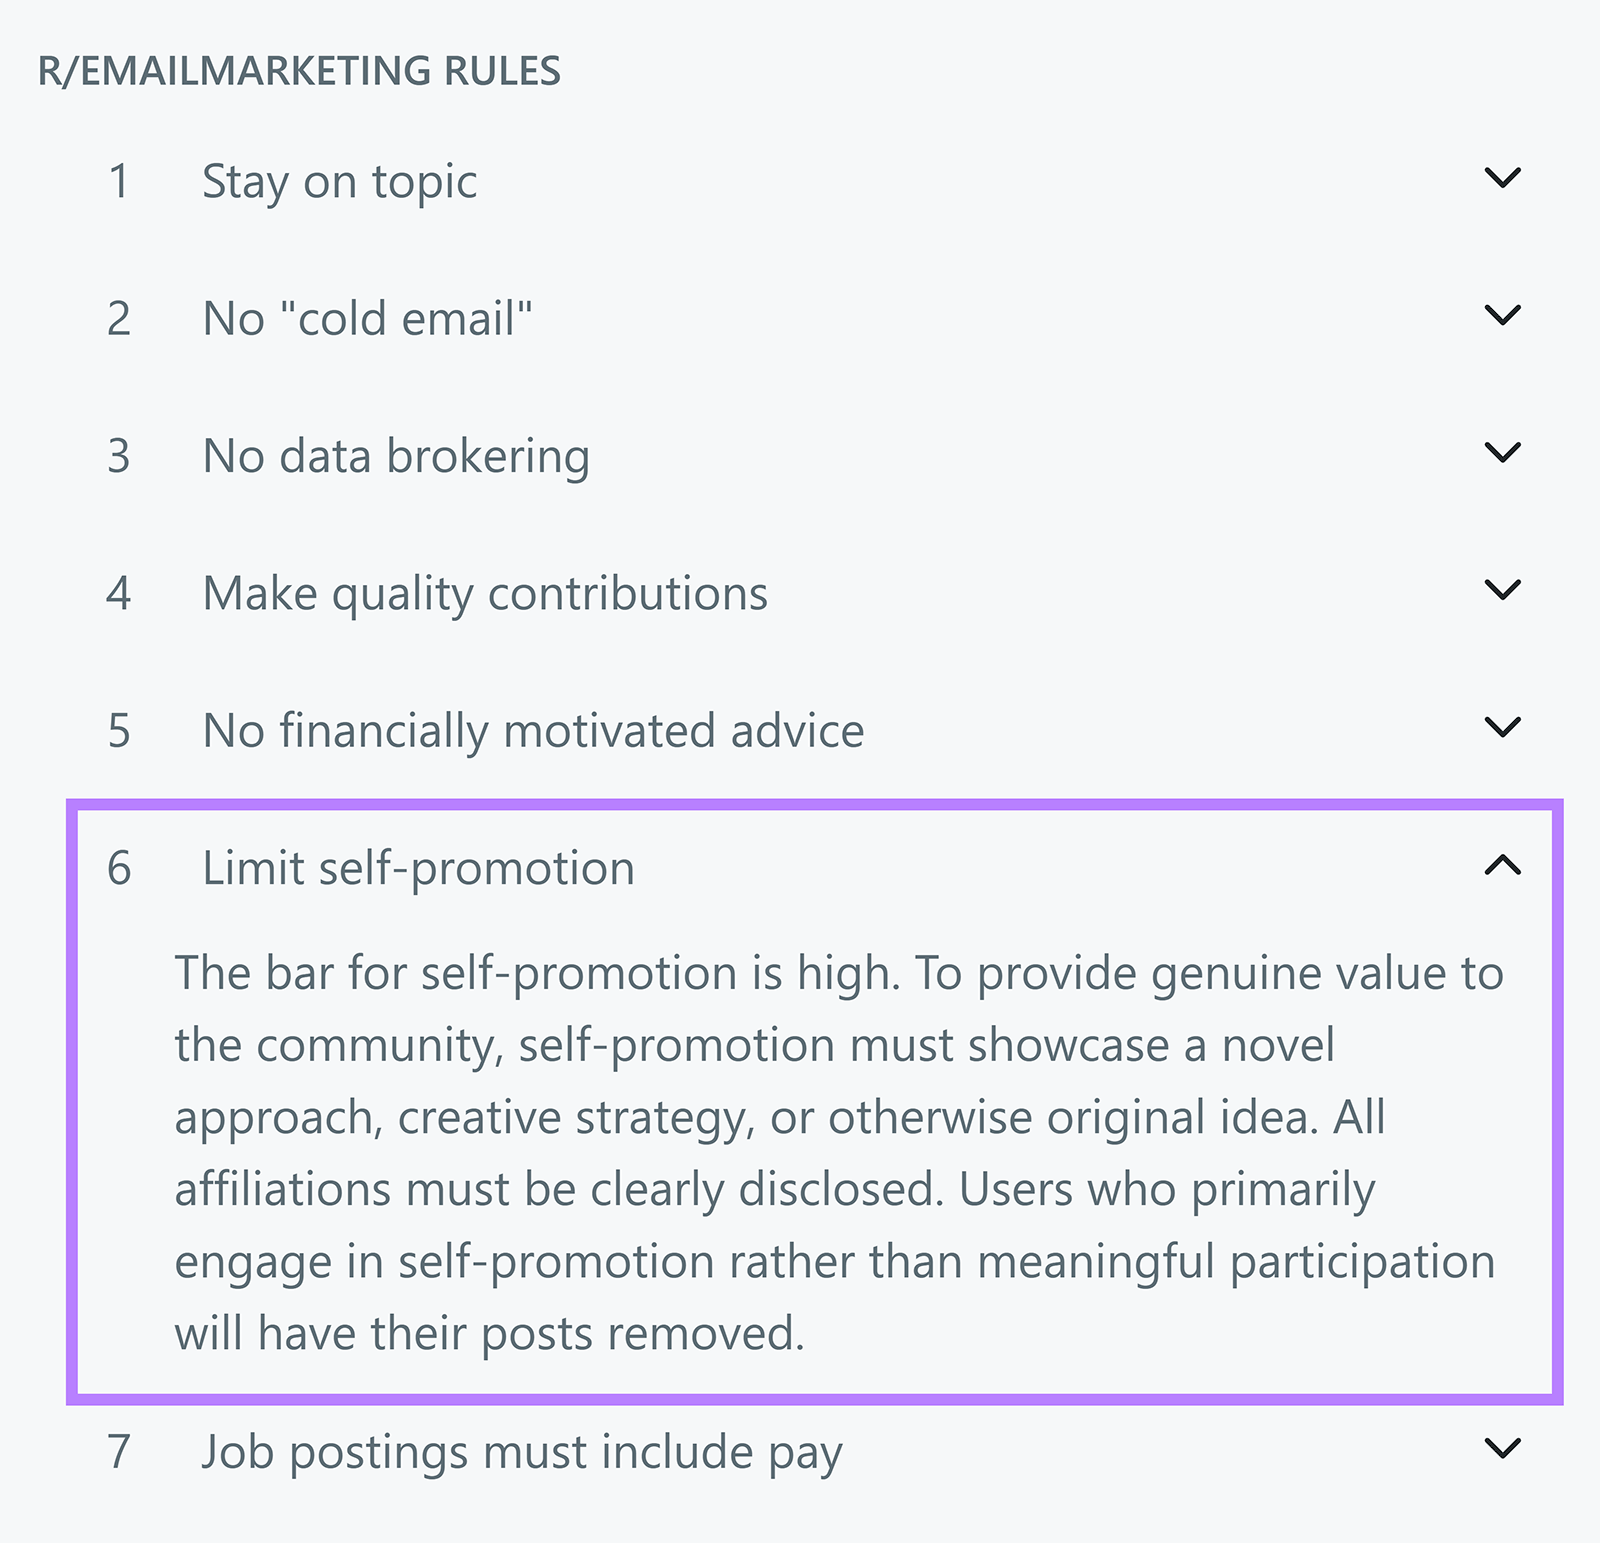Click the downward chevron beside rule 2
Viewport: 1600px width, 1543px height.
point(1504,318)
